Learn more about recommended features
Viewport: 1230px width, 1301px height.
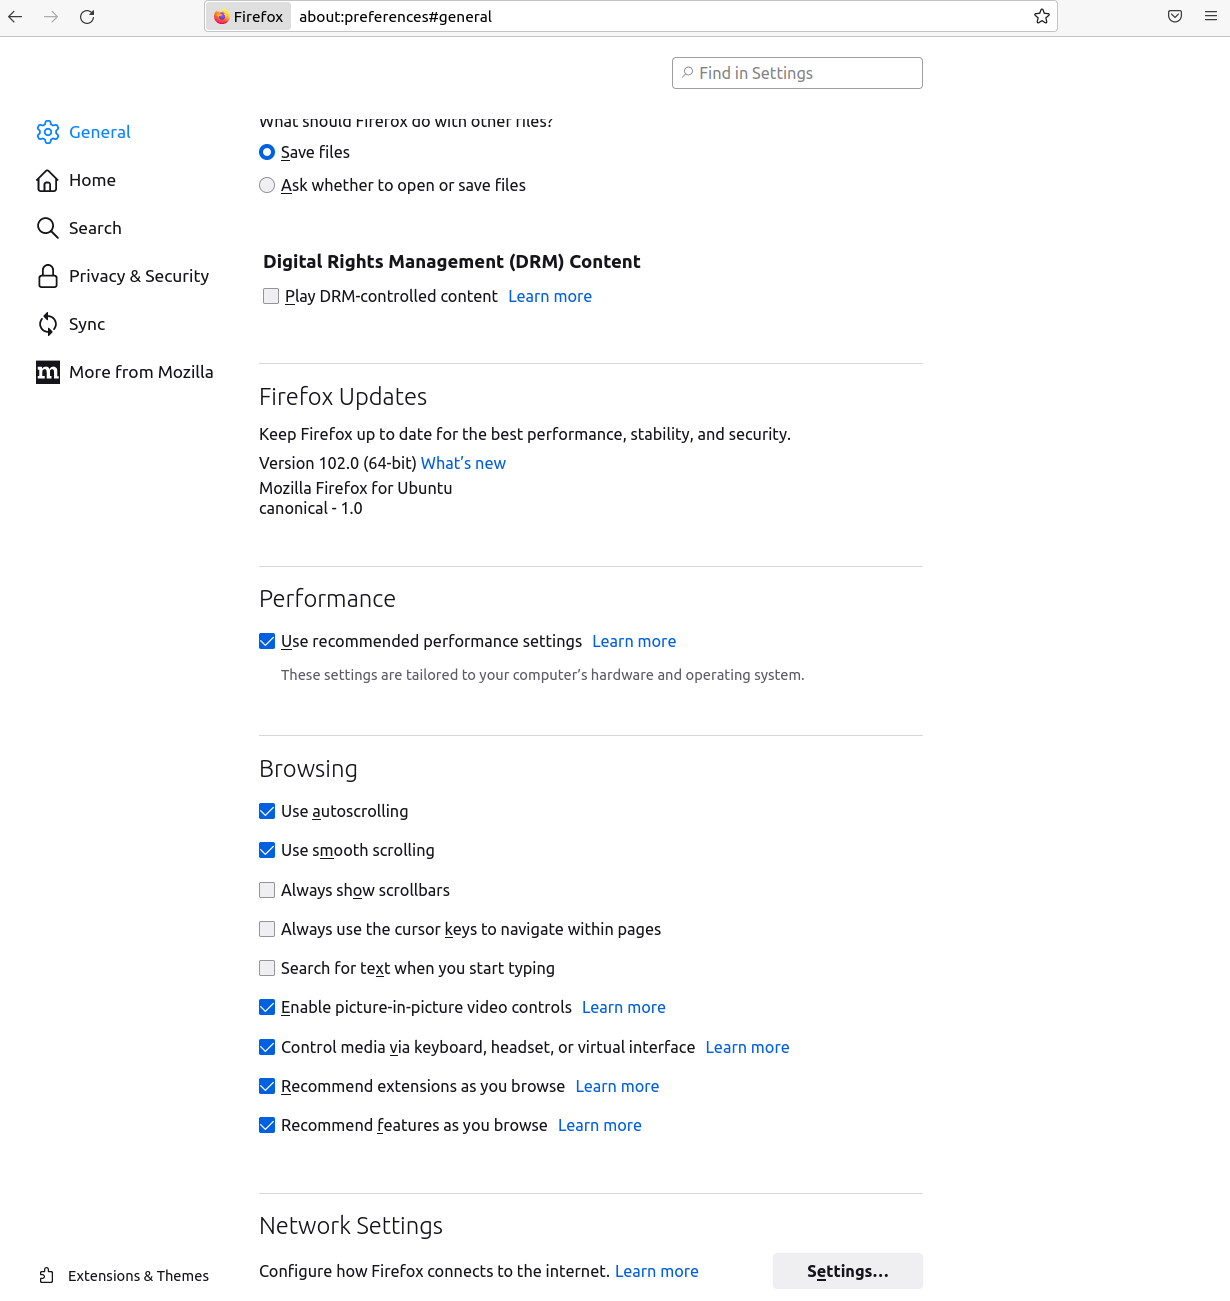(x=600, y=1125)
